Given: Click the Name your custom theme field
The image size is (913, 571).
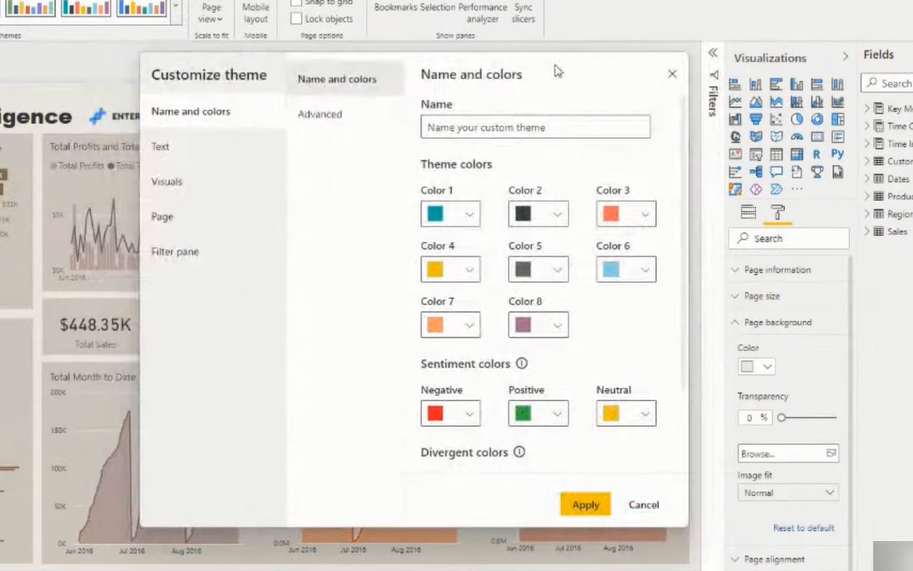Looking at the screenshot, I should [x=535, y=127].
